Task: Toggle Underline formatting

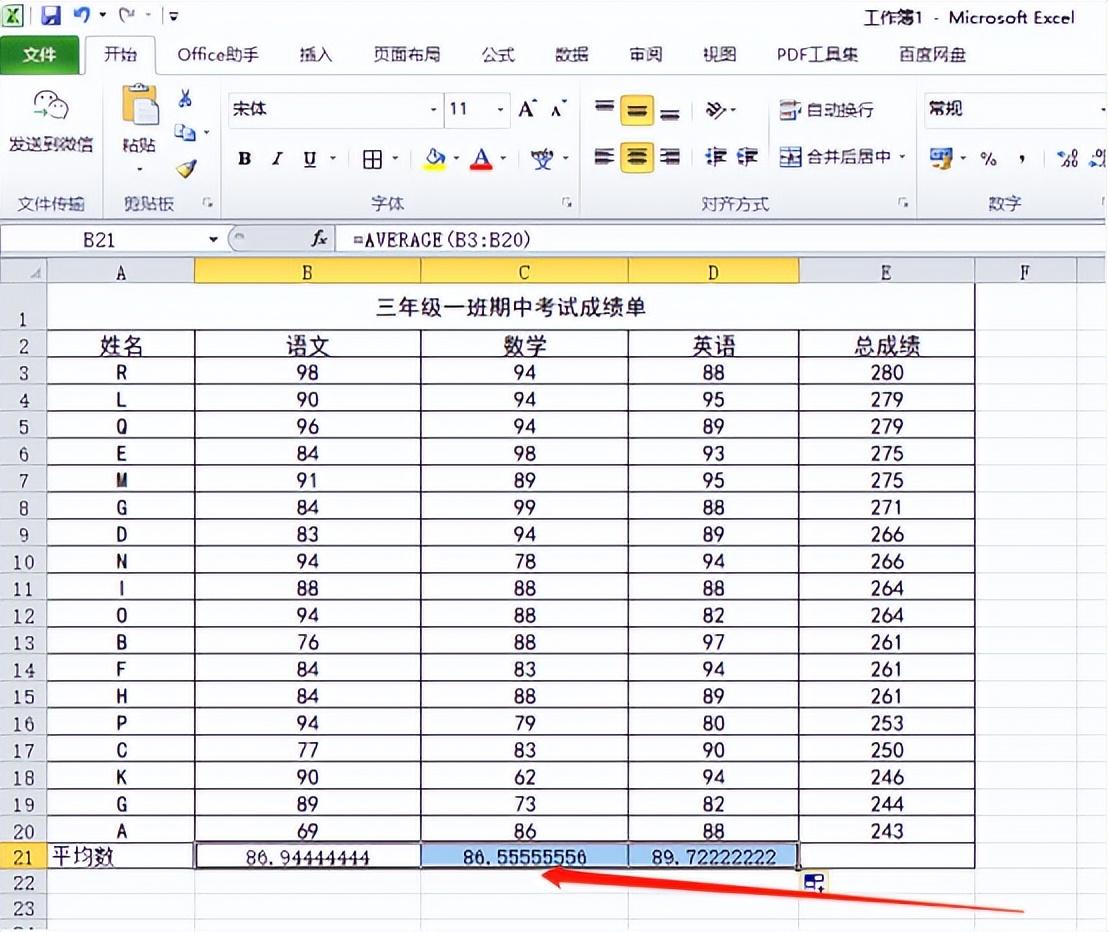Action: (x=310, y=159)
